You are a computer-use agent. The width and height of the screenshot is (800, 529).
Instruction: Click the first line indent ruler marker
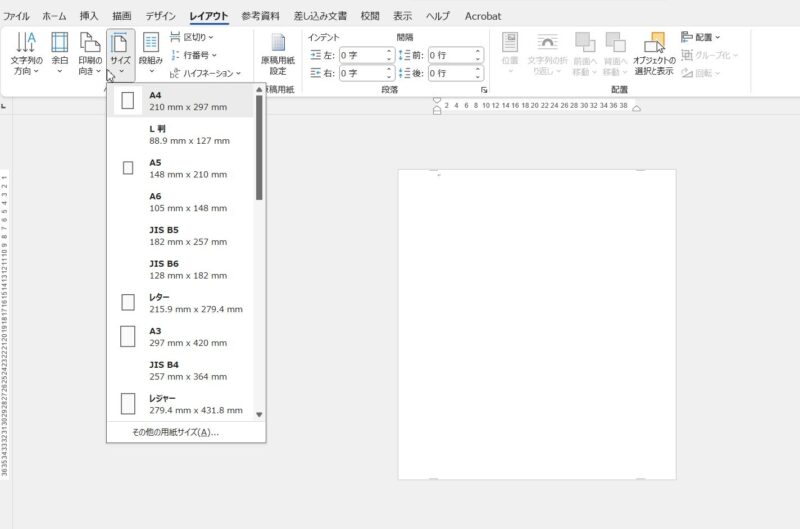437,100
